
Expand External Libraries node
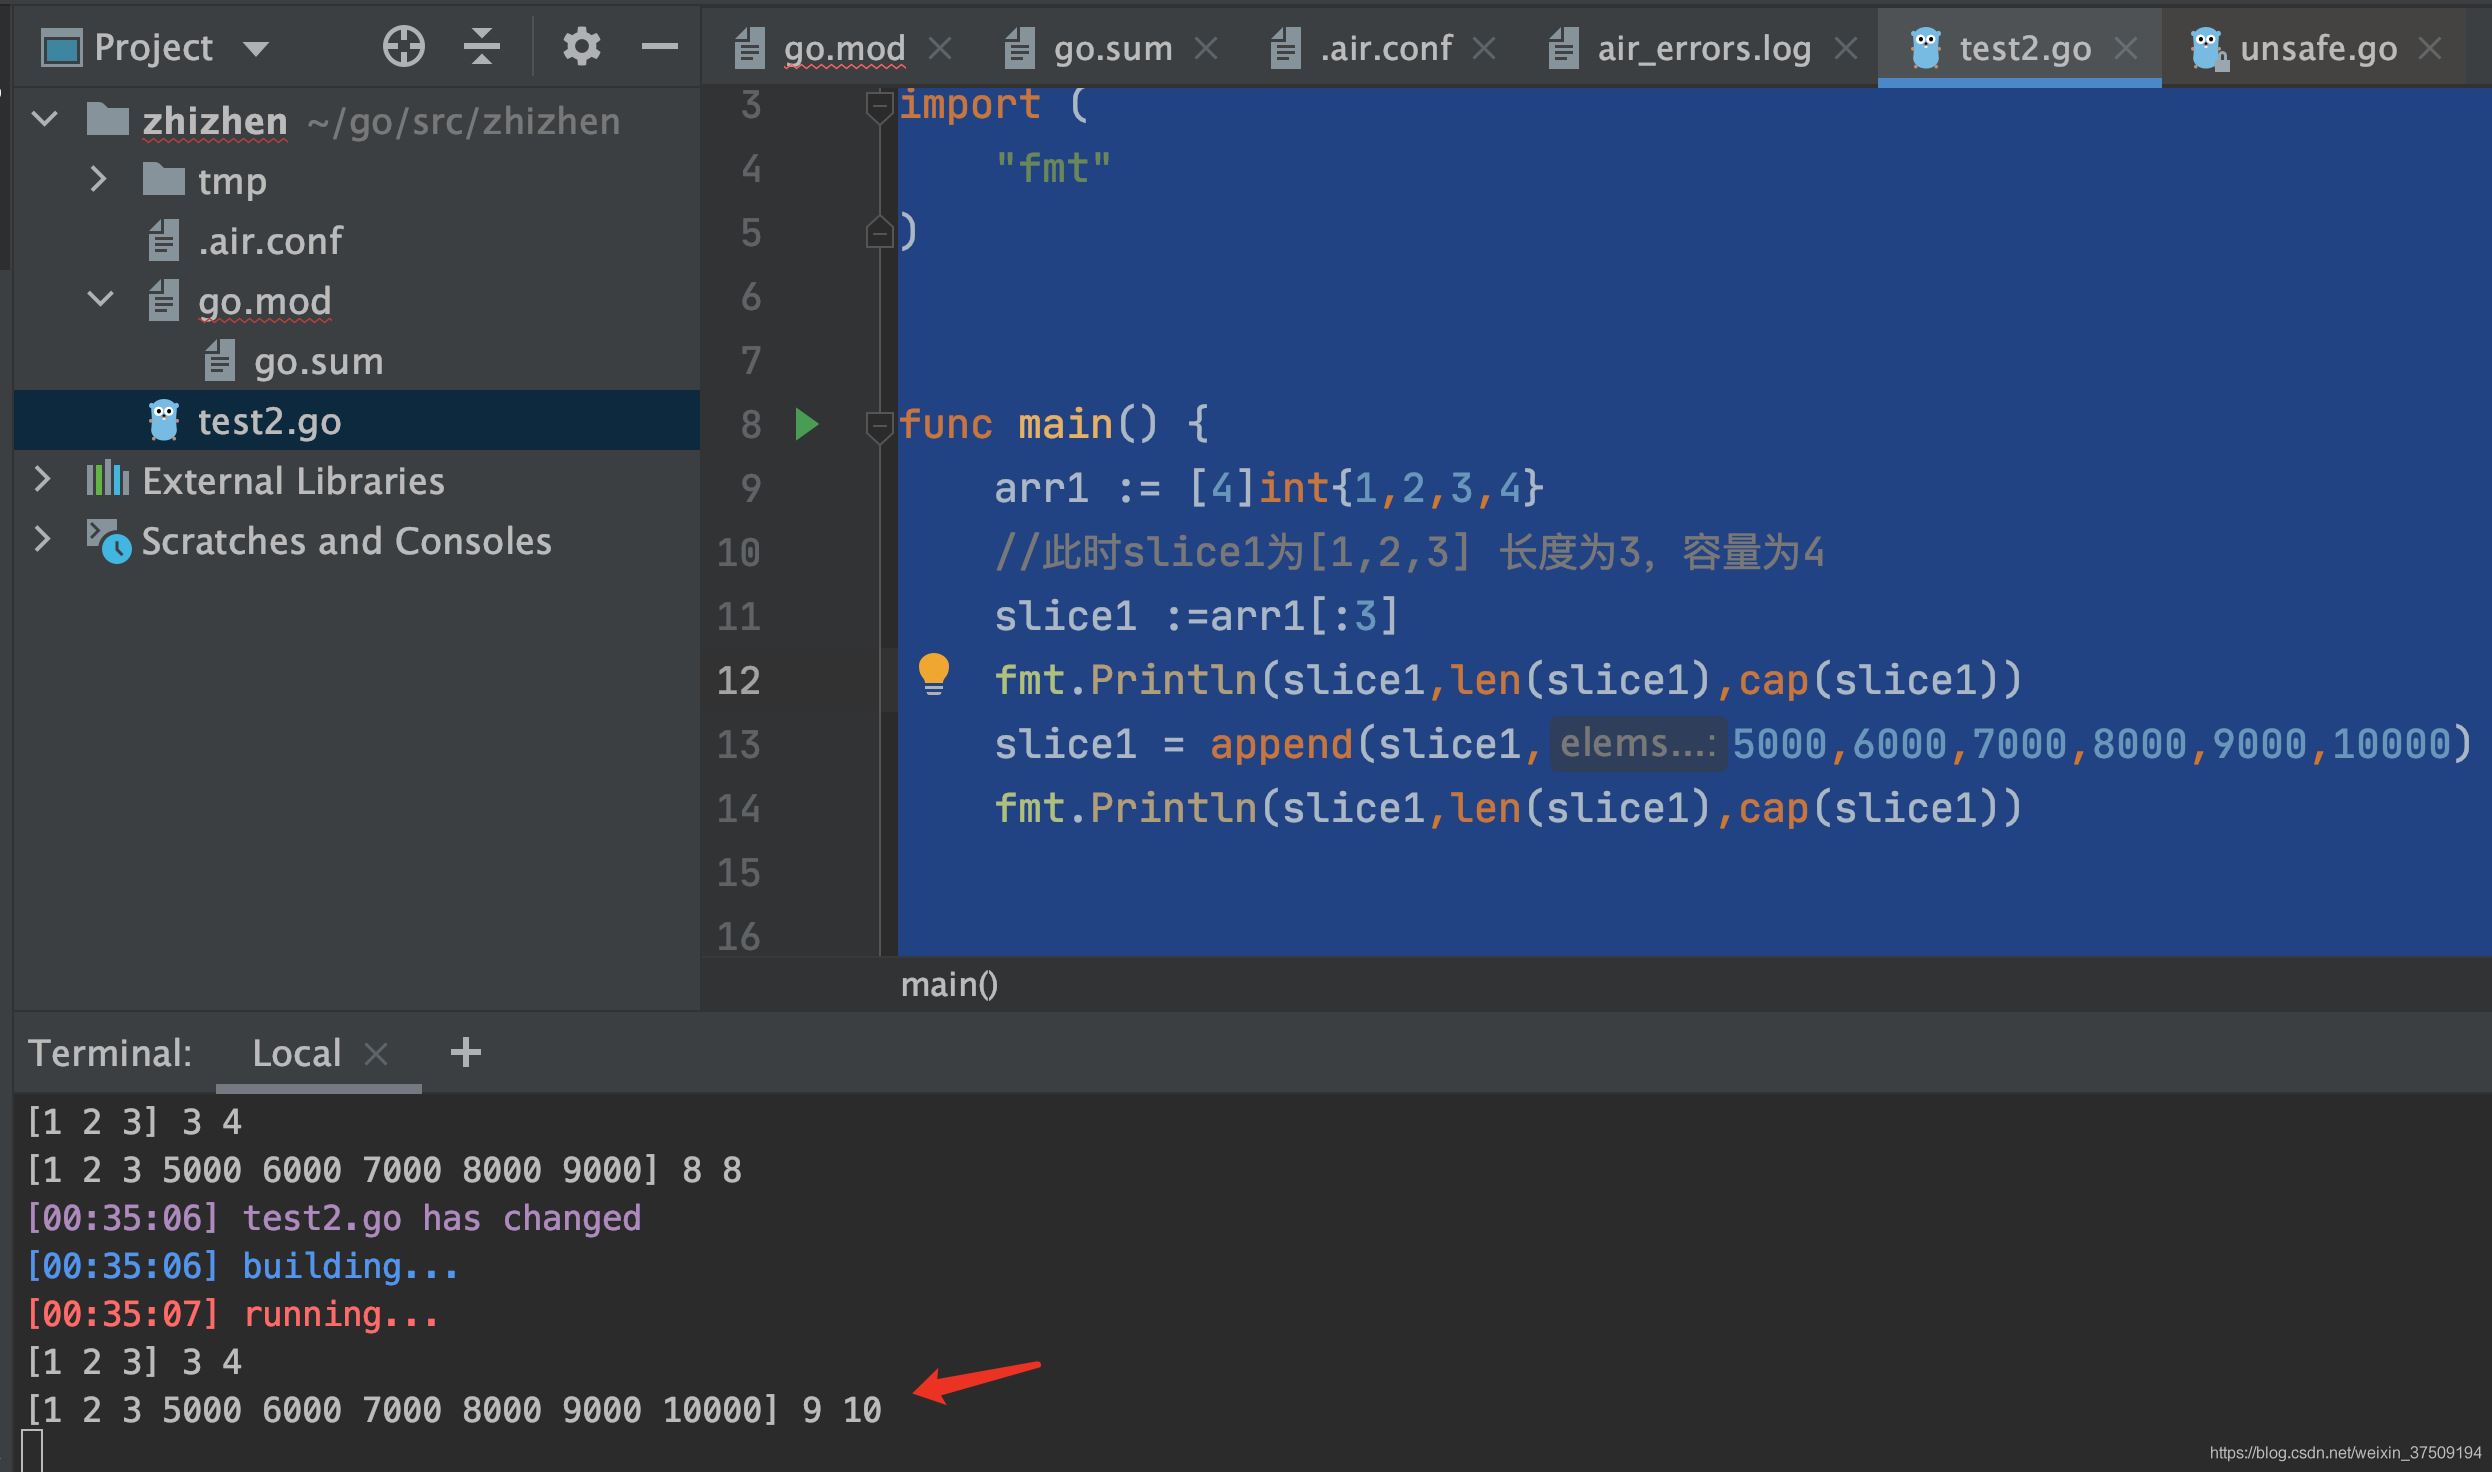point(42,481)
